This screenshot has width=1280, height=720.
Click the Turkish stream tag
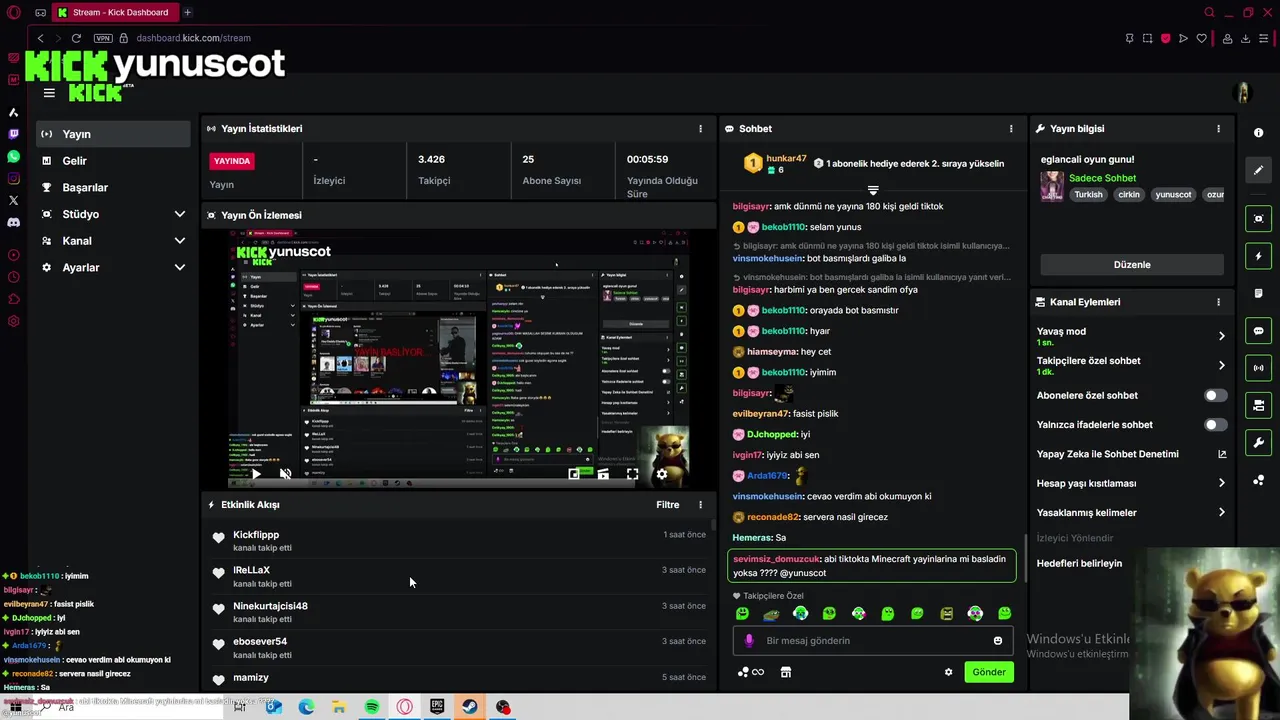pyautogui.click(x=1088, y=195)
